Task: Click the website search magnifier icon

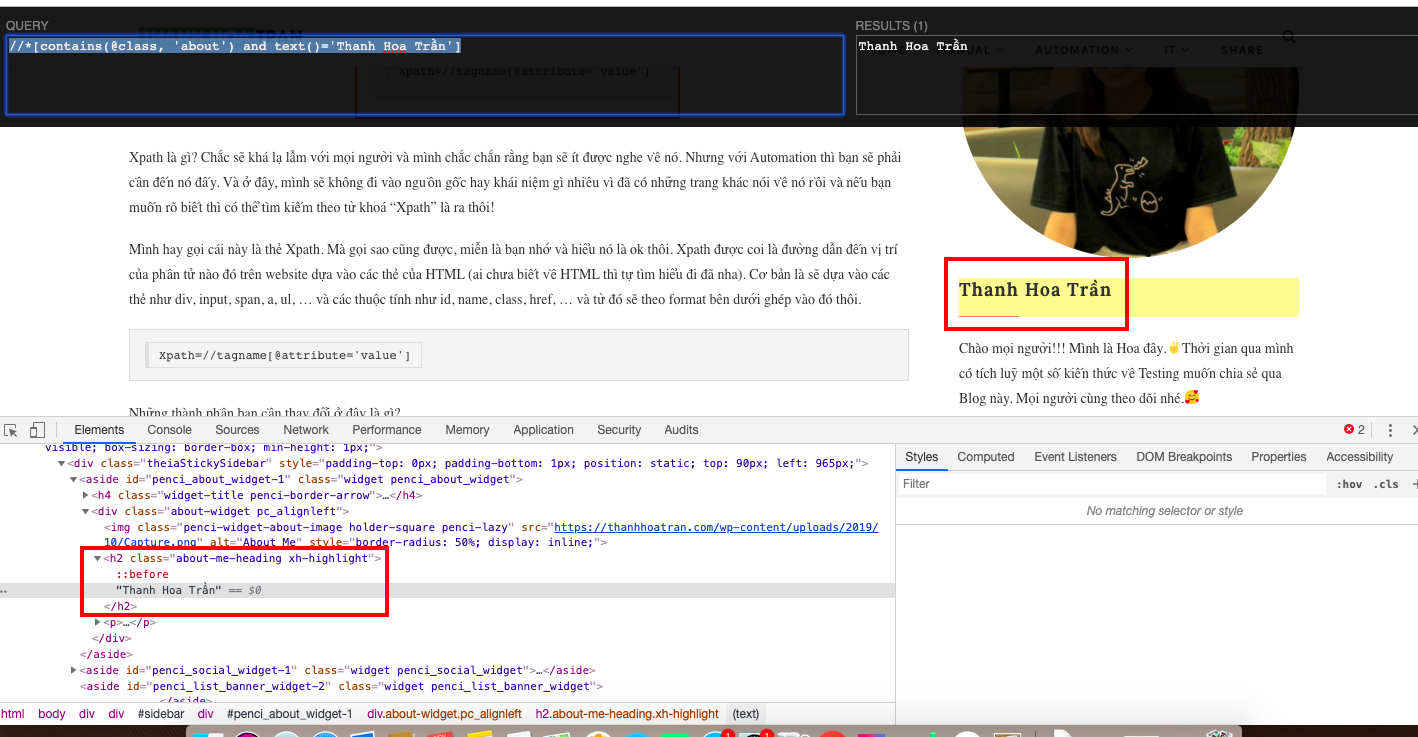Action: coord(1289,37)
